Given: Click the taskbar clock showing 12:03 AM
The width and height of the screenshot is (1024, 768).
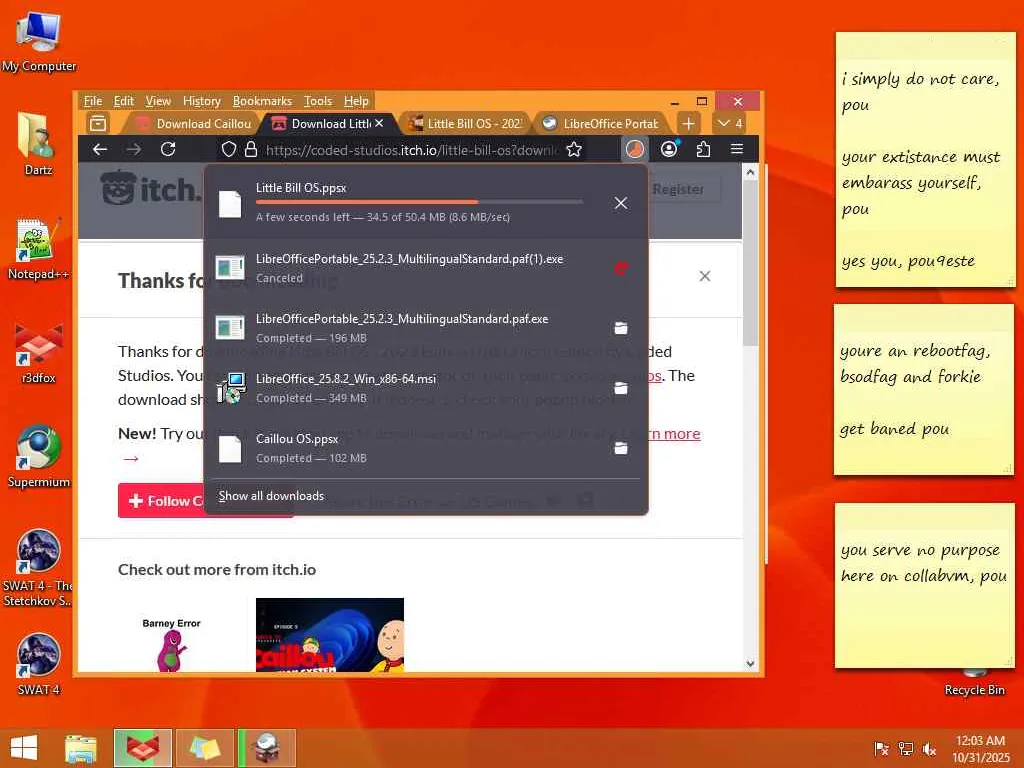Looking at the screenshot, I should pos(980,748).
